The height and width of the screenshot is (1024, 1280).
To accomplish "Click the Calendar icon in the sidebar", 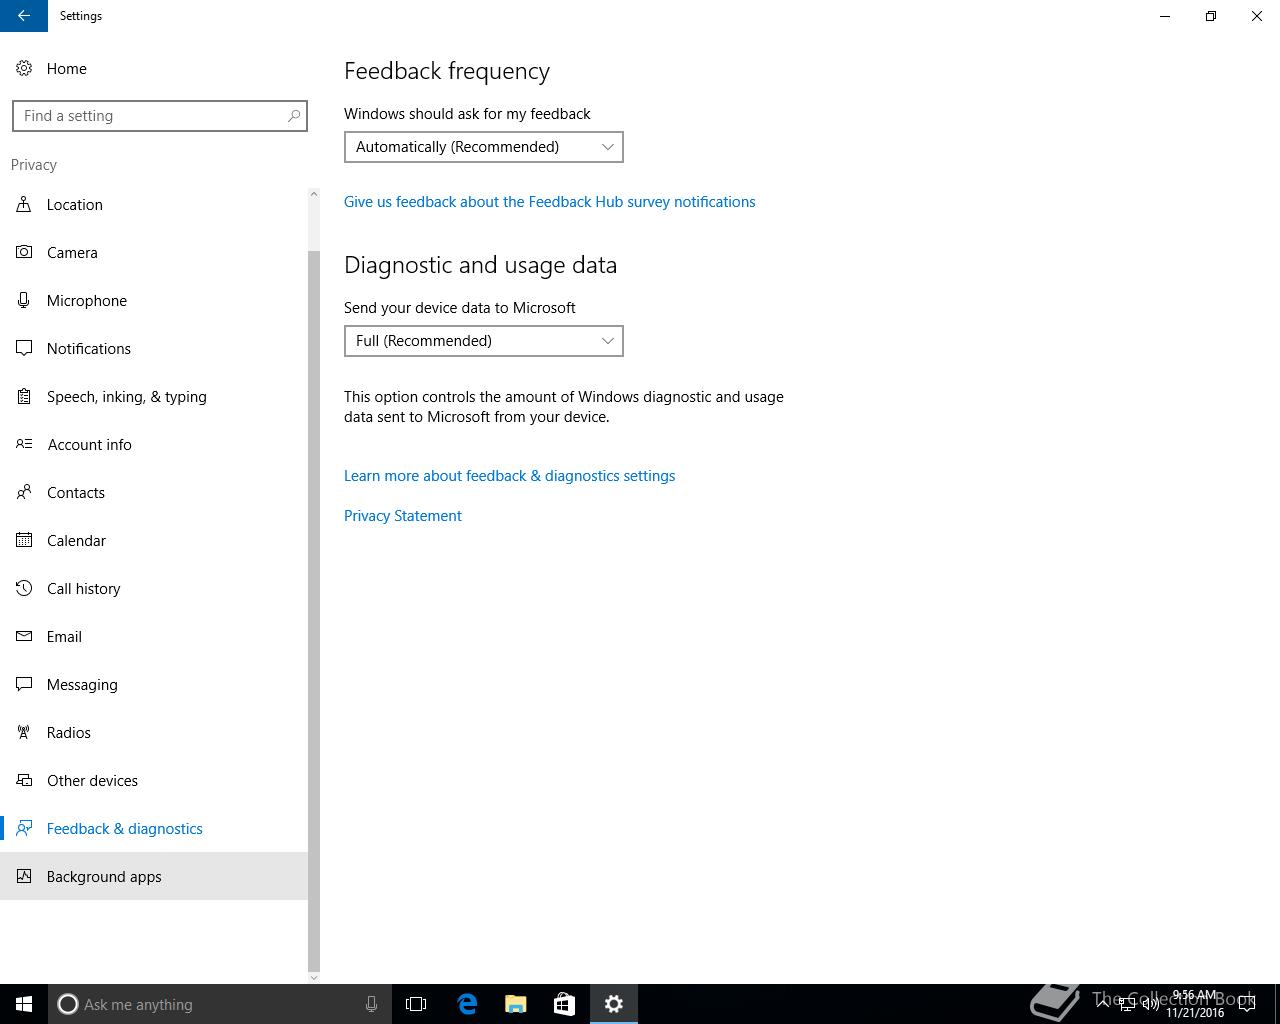I will click(24, 540).
